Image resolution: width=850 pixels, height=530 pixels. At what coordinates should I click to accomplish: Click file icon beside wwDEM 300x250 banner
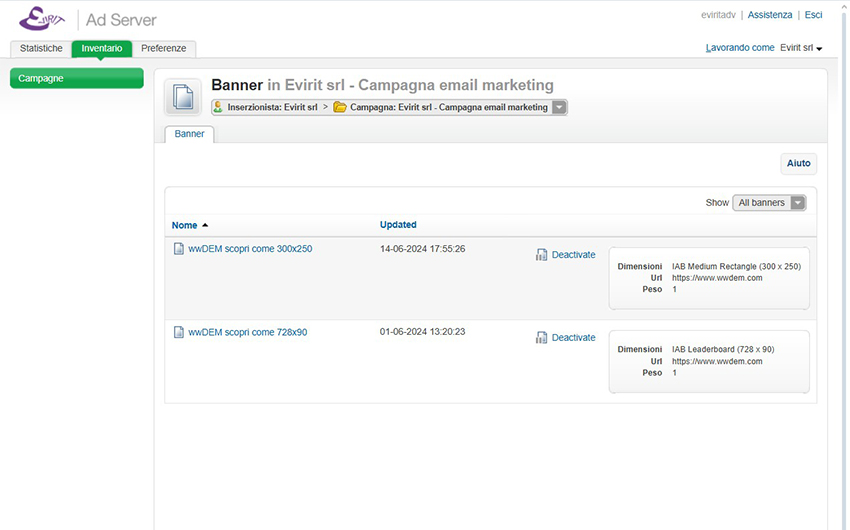[179, 249]
